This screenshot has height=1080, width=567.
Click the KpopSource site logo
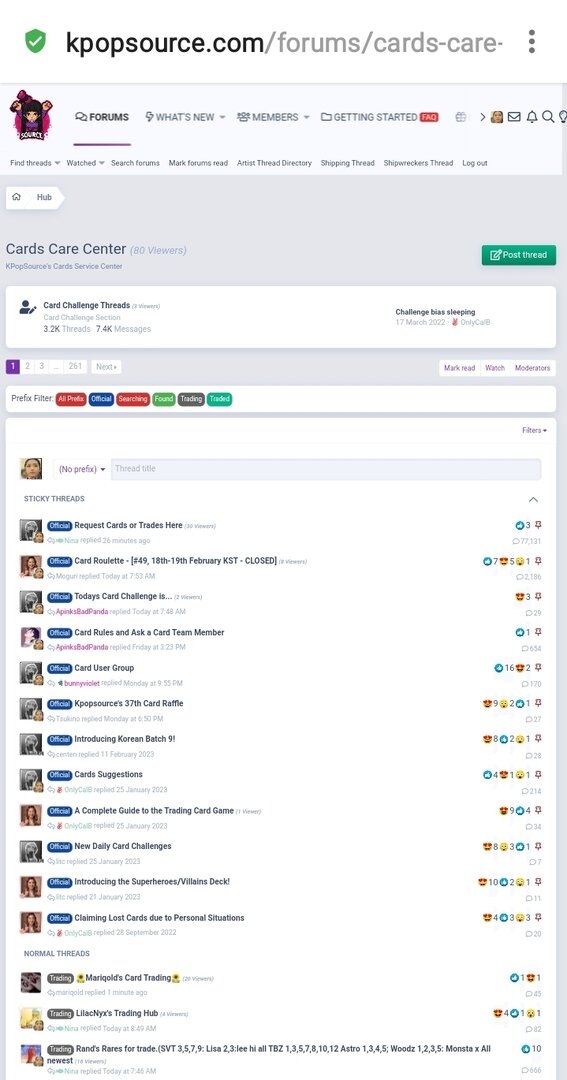pyautogui.click(x=31, y=115)
